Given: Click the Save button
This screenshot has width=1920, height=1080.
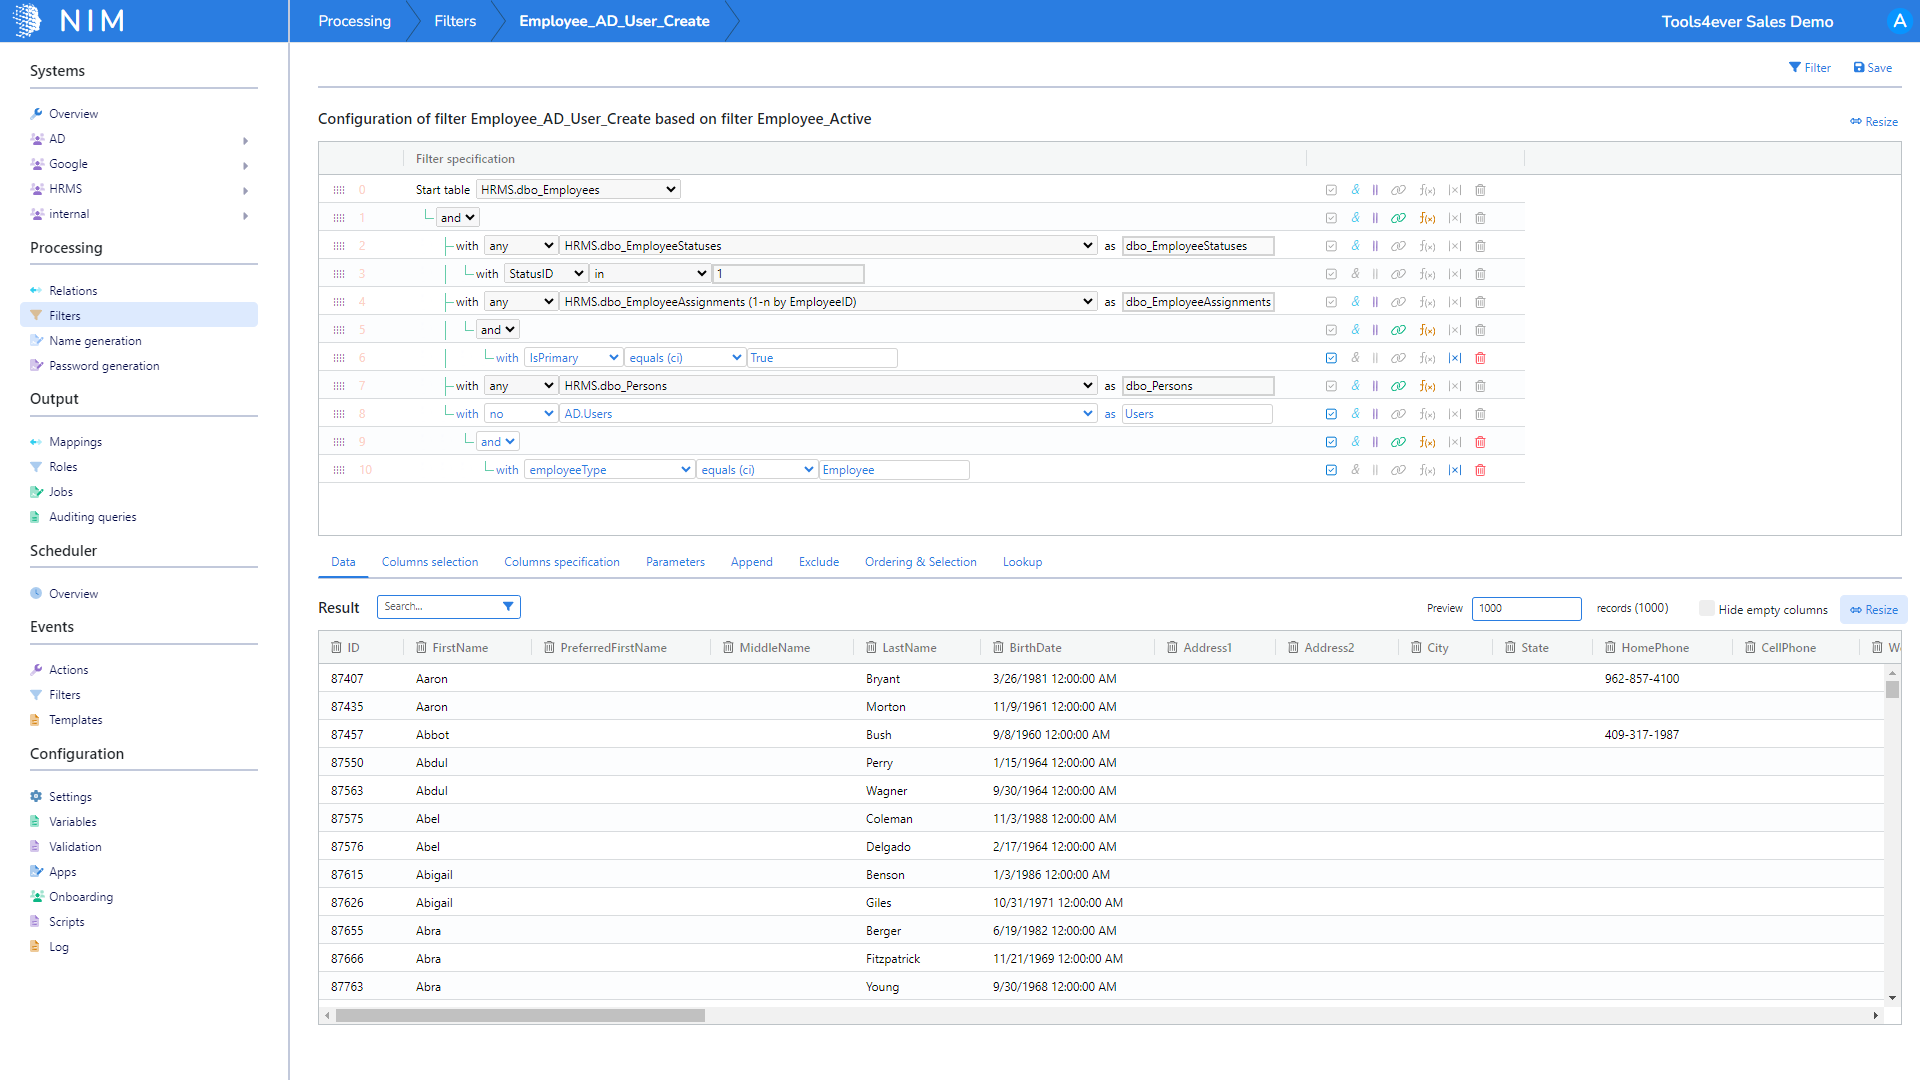Looking at the screenshot, I should pos(1872,68).
